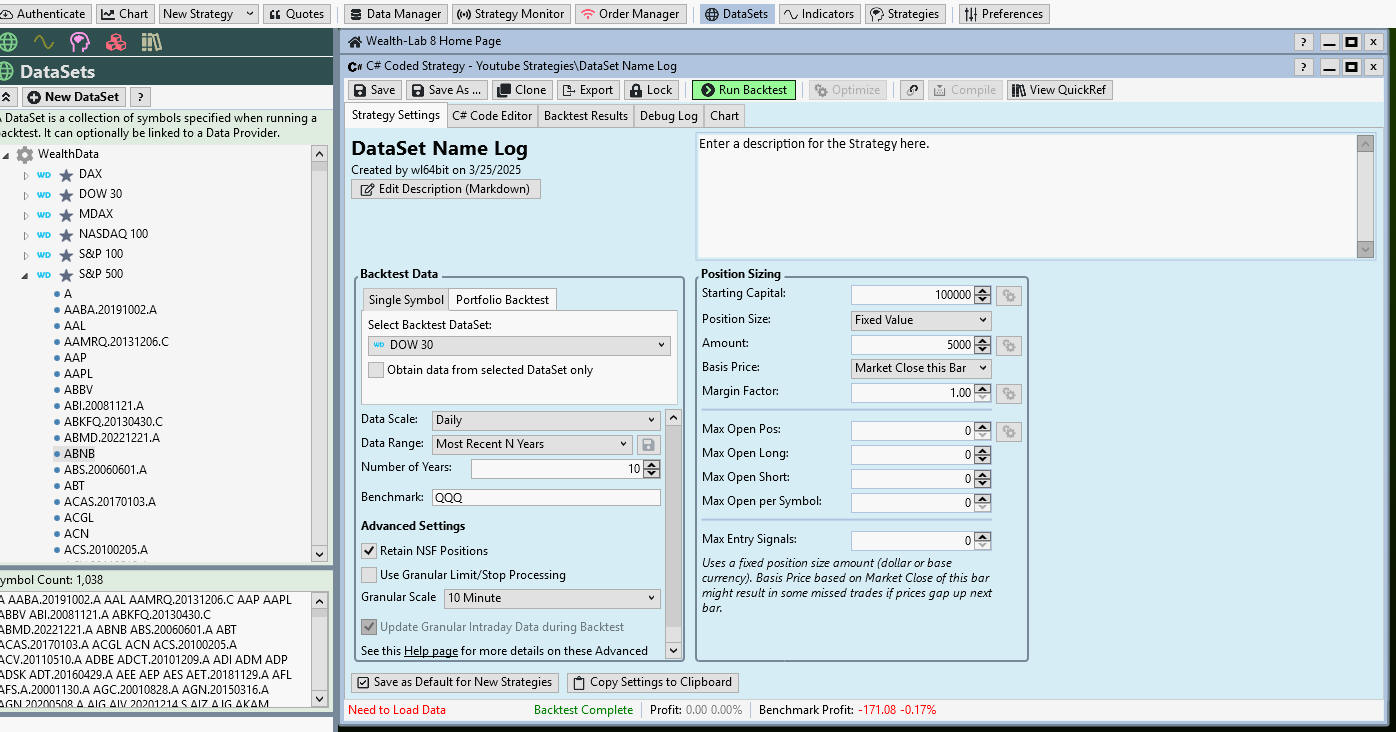This screenshot has width=1396, height=732.
Task: Collapse the S&P 500 dataset node
Action: click(x=25, y=275)
